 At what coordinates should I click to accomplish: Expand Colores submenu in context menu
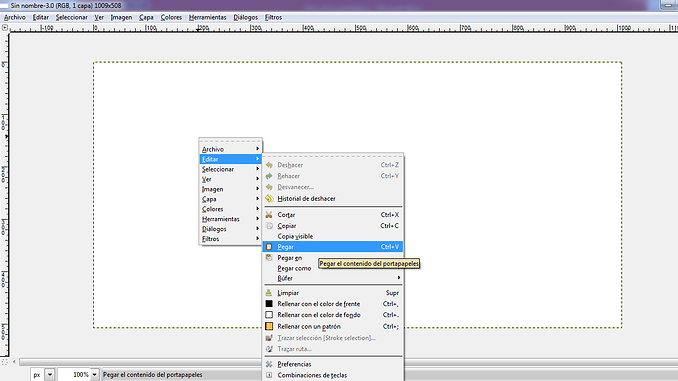[x=230, y=209]
